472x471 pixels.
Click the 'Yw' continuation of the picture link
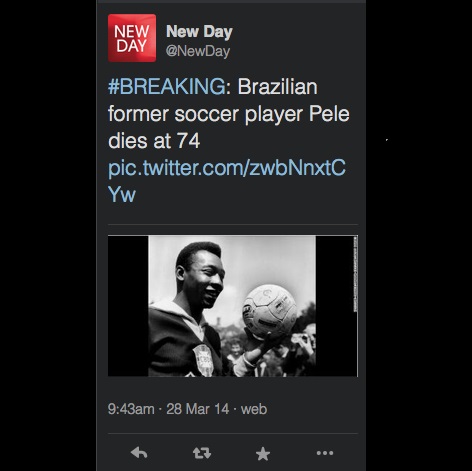[x=122, y=195]
